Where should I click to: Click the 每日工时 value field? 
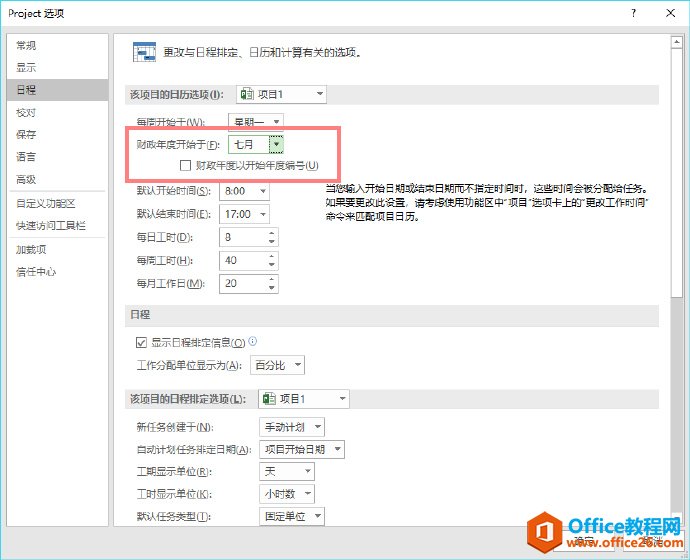pos(243,238)
